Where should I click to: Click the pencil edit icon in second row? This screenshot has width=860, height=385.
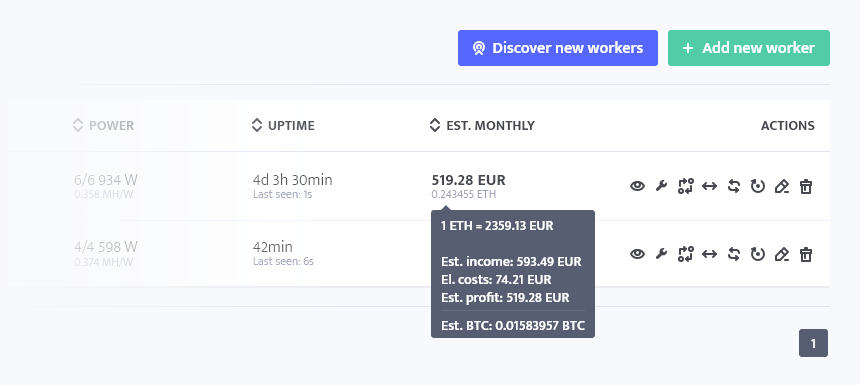click(782, 254)
